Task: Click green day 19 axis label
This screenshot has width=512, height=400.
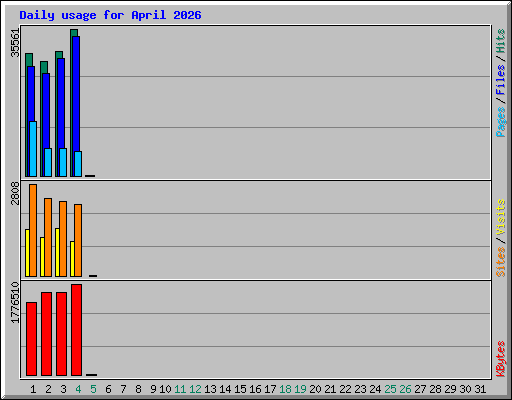Action: (x=300, y=389)
